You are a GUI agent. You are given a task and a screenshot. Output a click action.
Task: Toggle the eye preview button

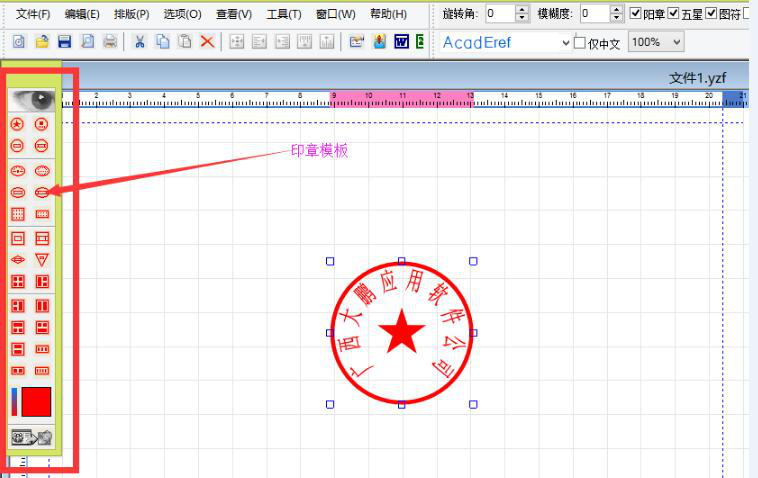pos(32,100)
